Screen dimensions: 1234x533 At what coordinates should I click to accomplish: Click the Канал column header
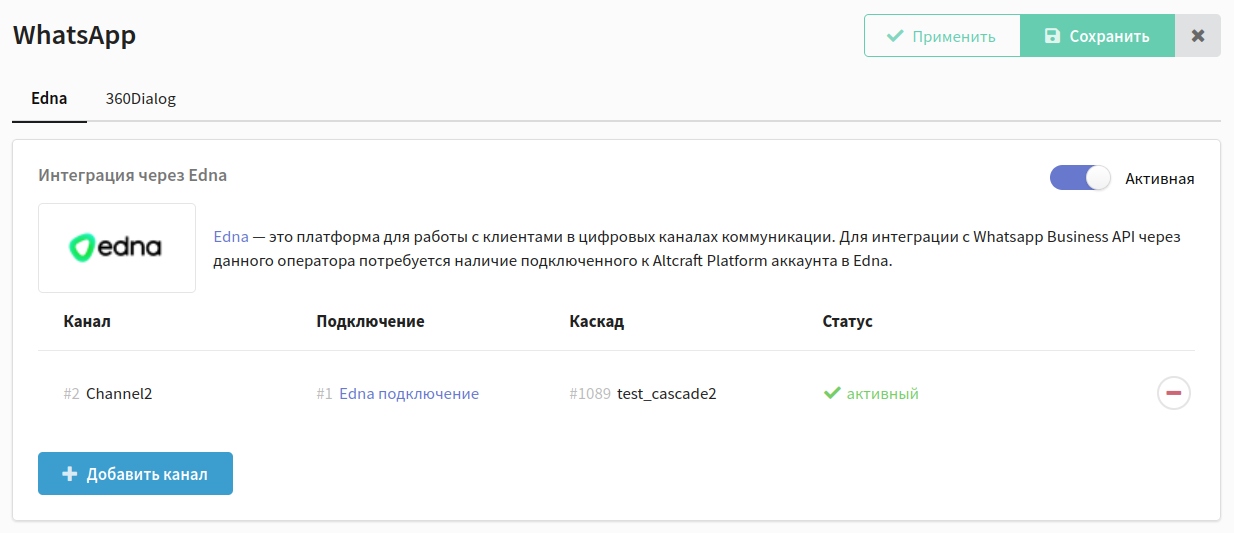(87, 321)
